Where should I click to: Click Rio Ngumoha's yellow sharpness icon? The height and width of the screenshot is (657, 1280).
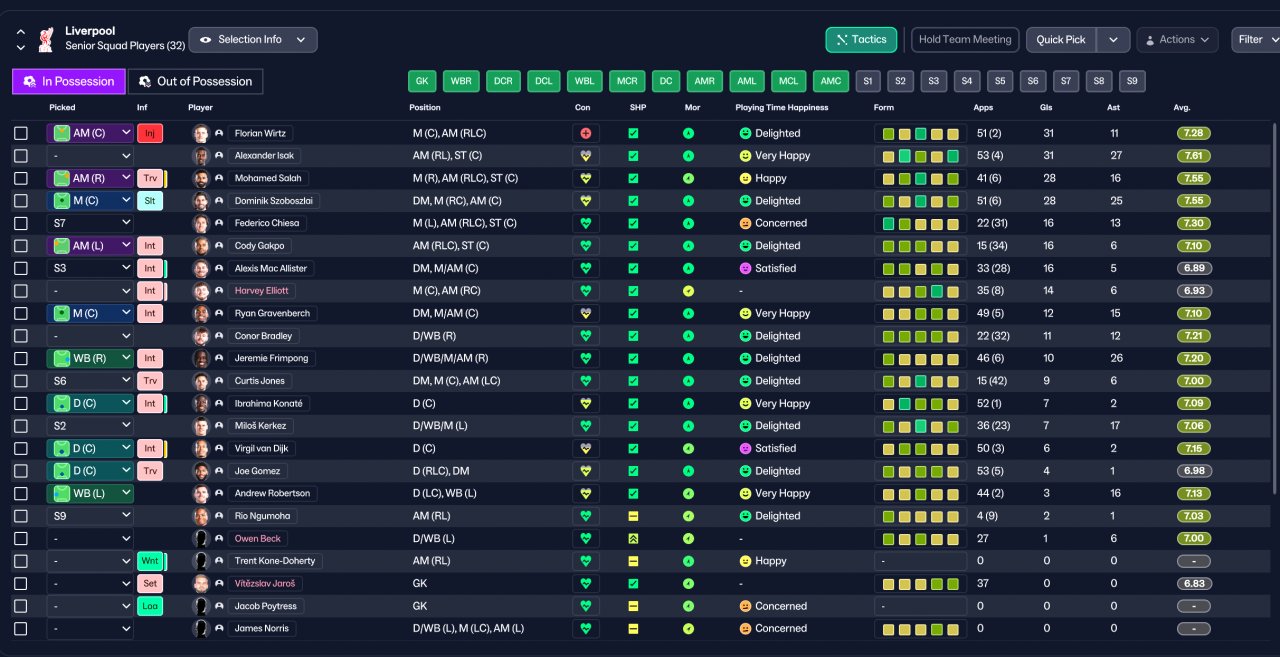click(633, 516)
